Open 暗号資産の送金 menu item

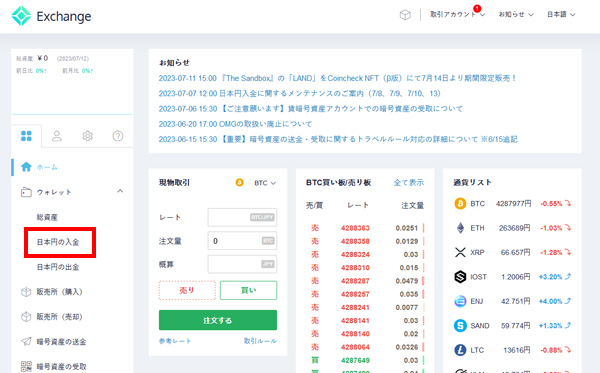pyautogui.click(x=62, y=342)
